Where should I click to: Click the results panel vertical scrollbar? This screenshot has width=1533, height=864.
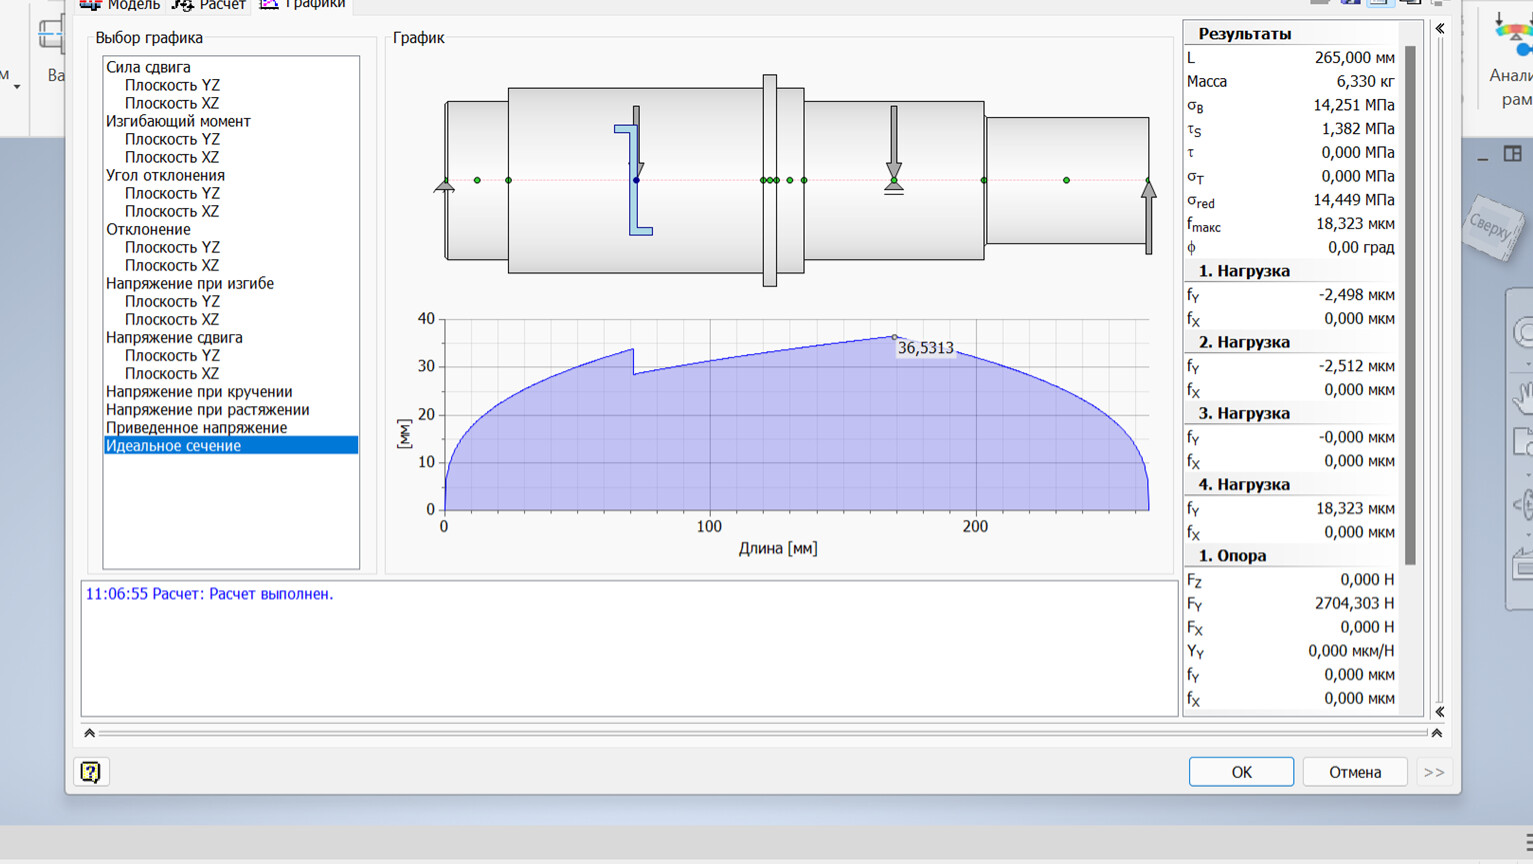(1410, 305)
